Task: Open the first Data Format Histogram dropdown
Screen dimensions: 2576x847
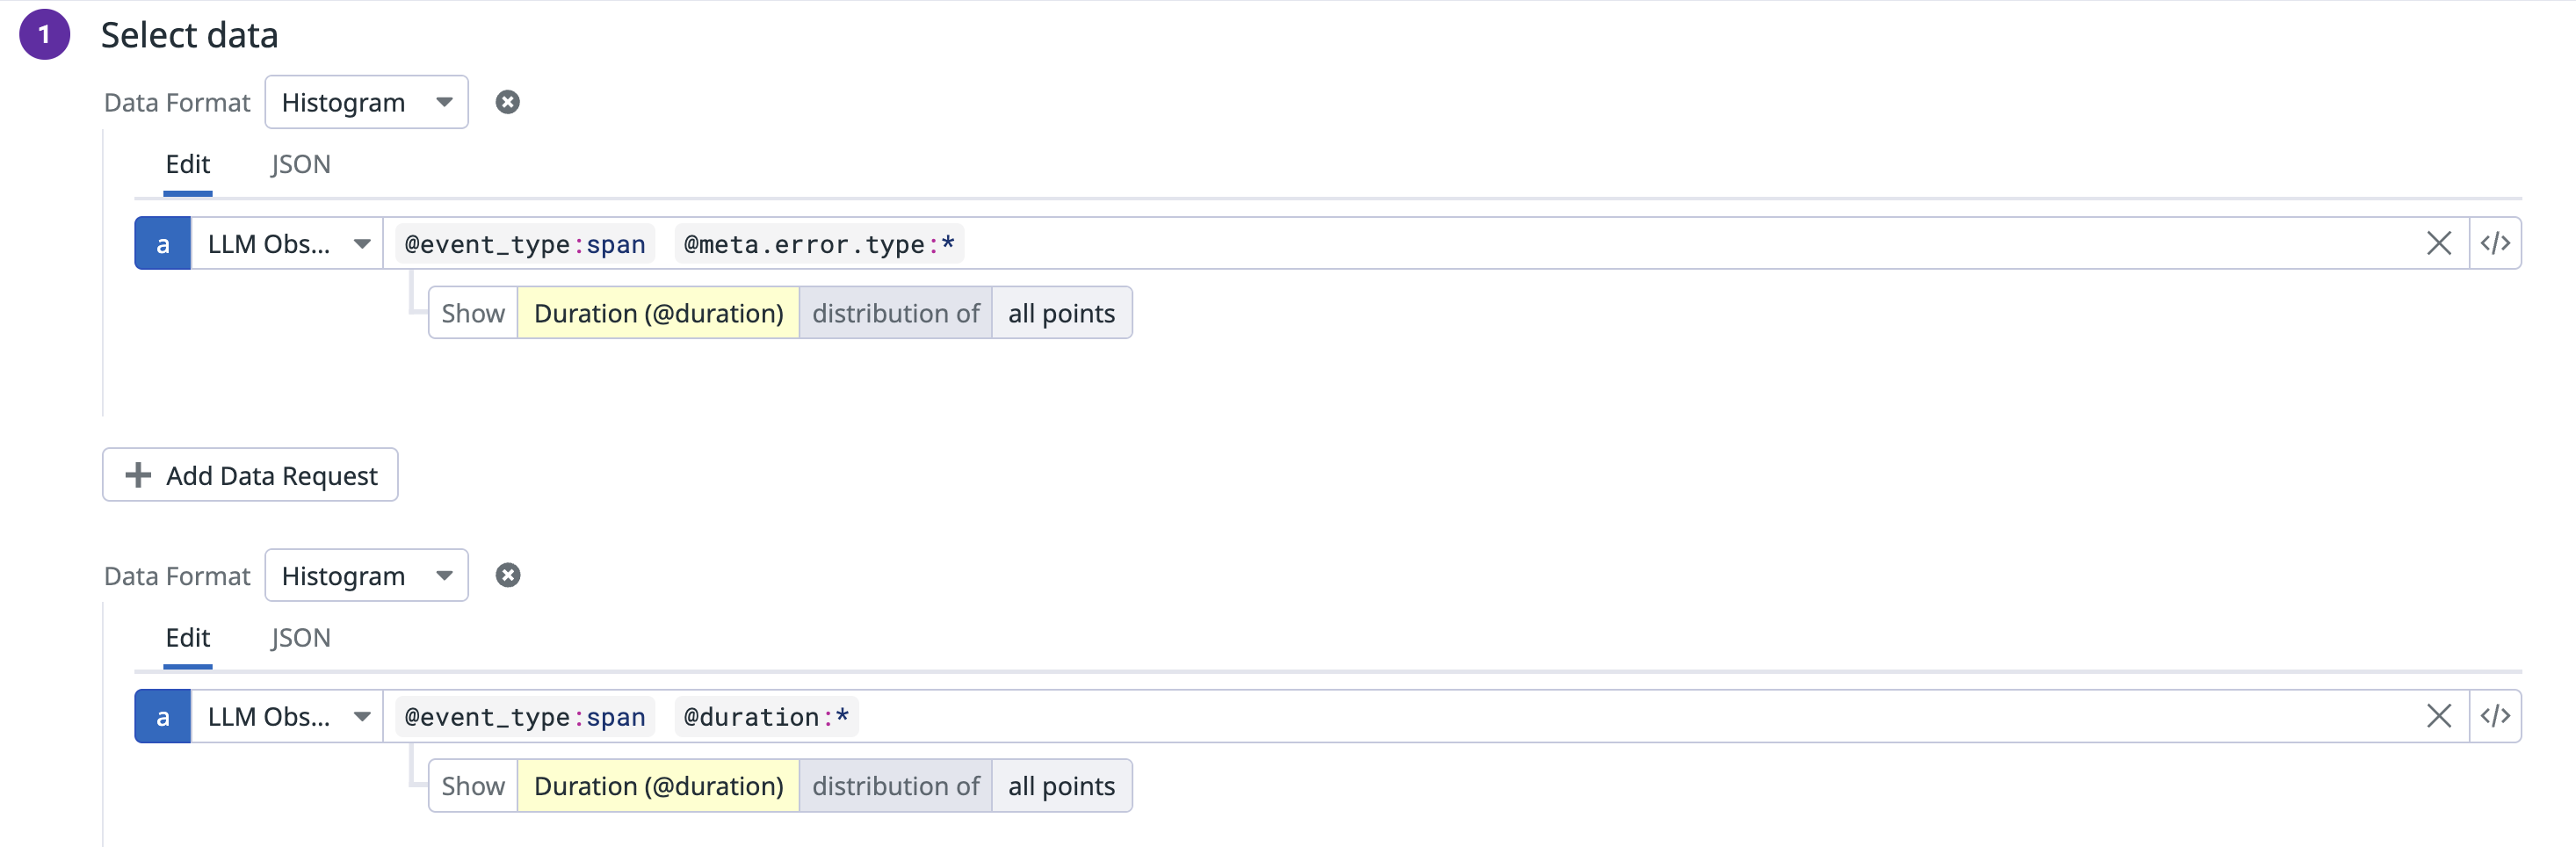Action: [x=366, y=102]
